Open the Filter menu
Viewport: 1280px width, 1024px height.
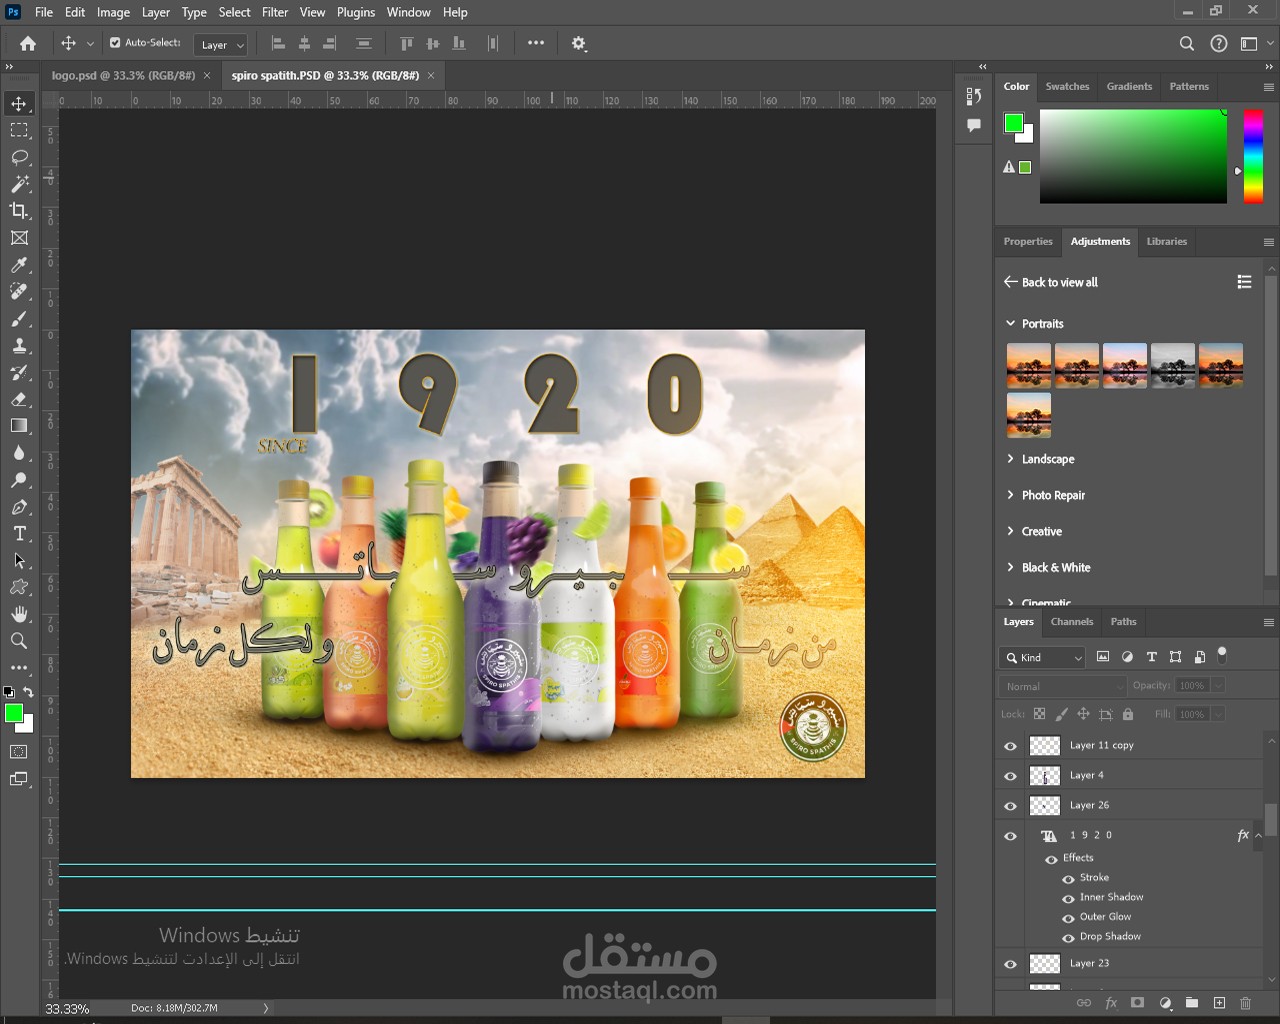point(275,12)
